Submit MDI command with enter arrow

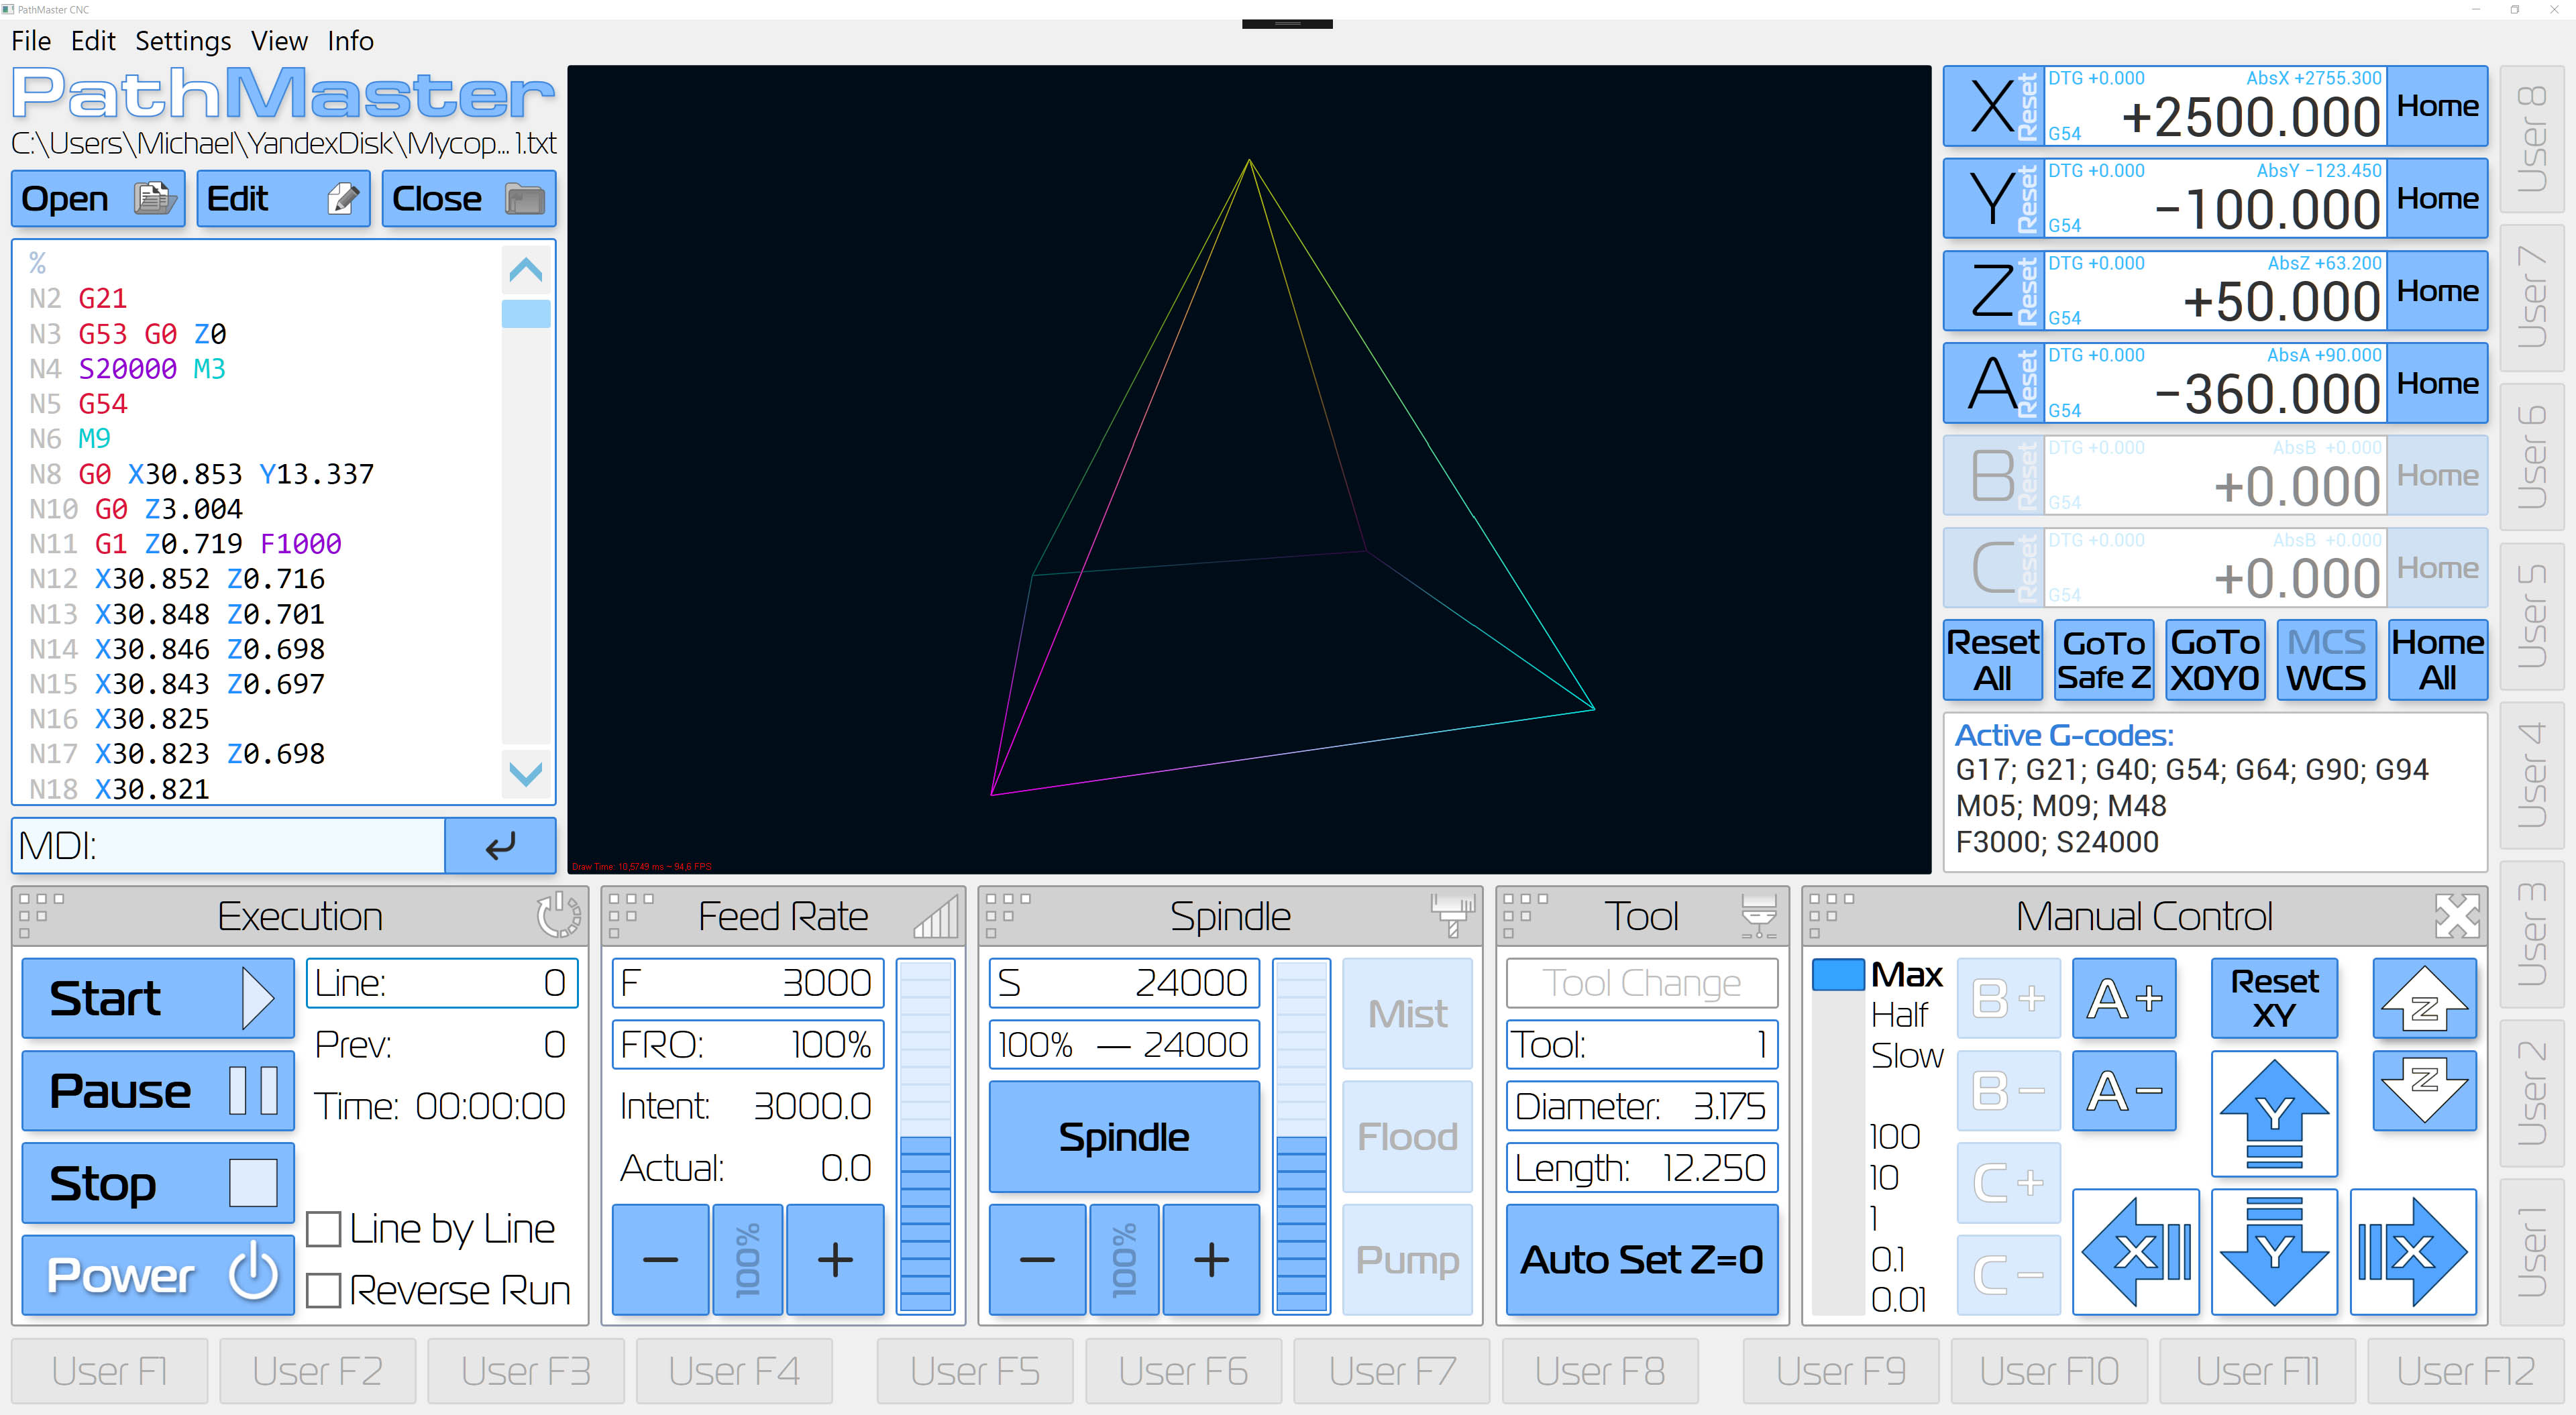pyautogui.click(x=500, y=845)
